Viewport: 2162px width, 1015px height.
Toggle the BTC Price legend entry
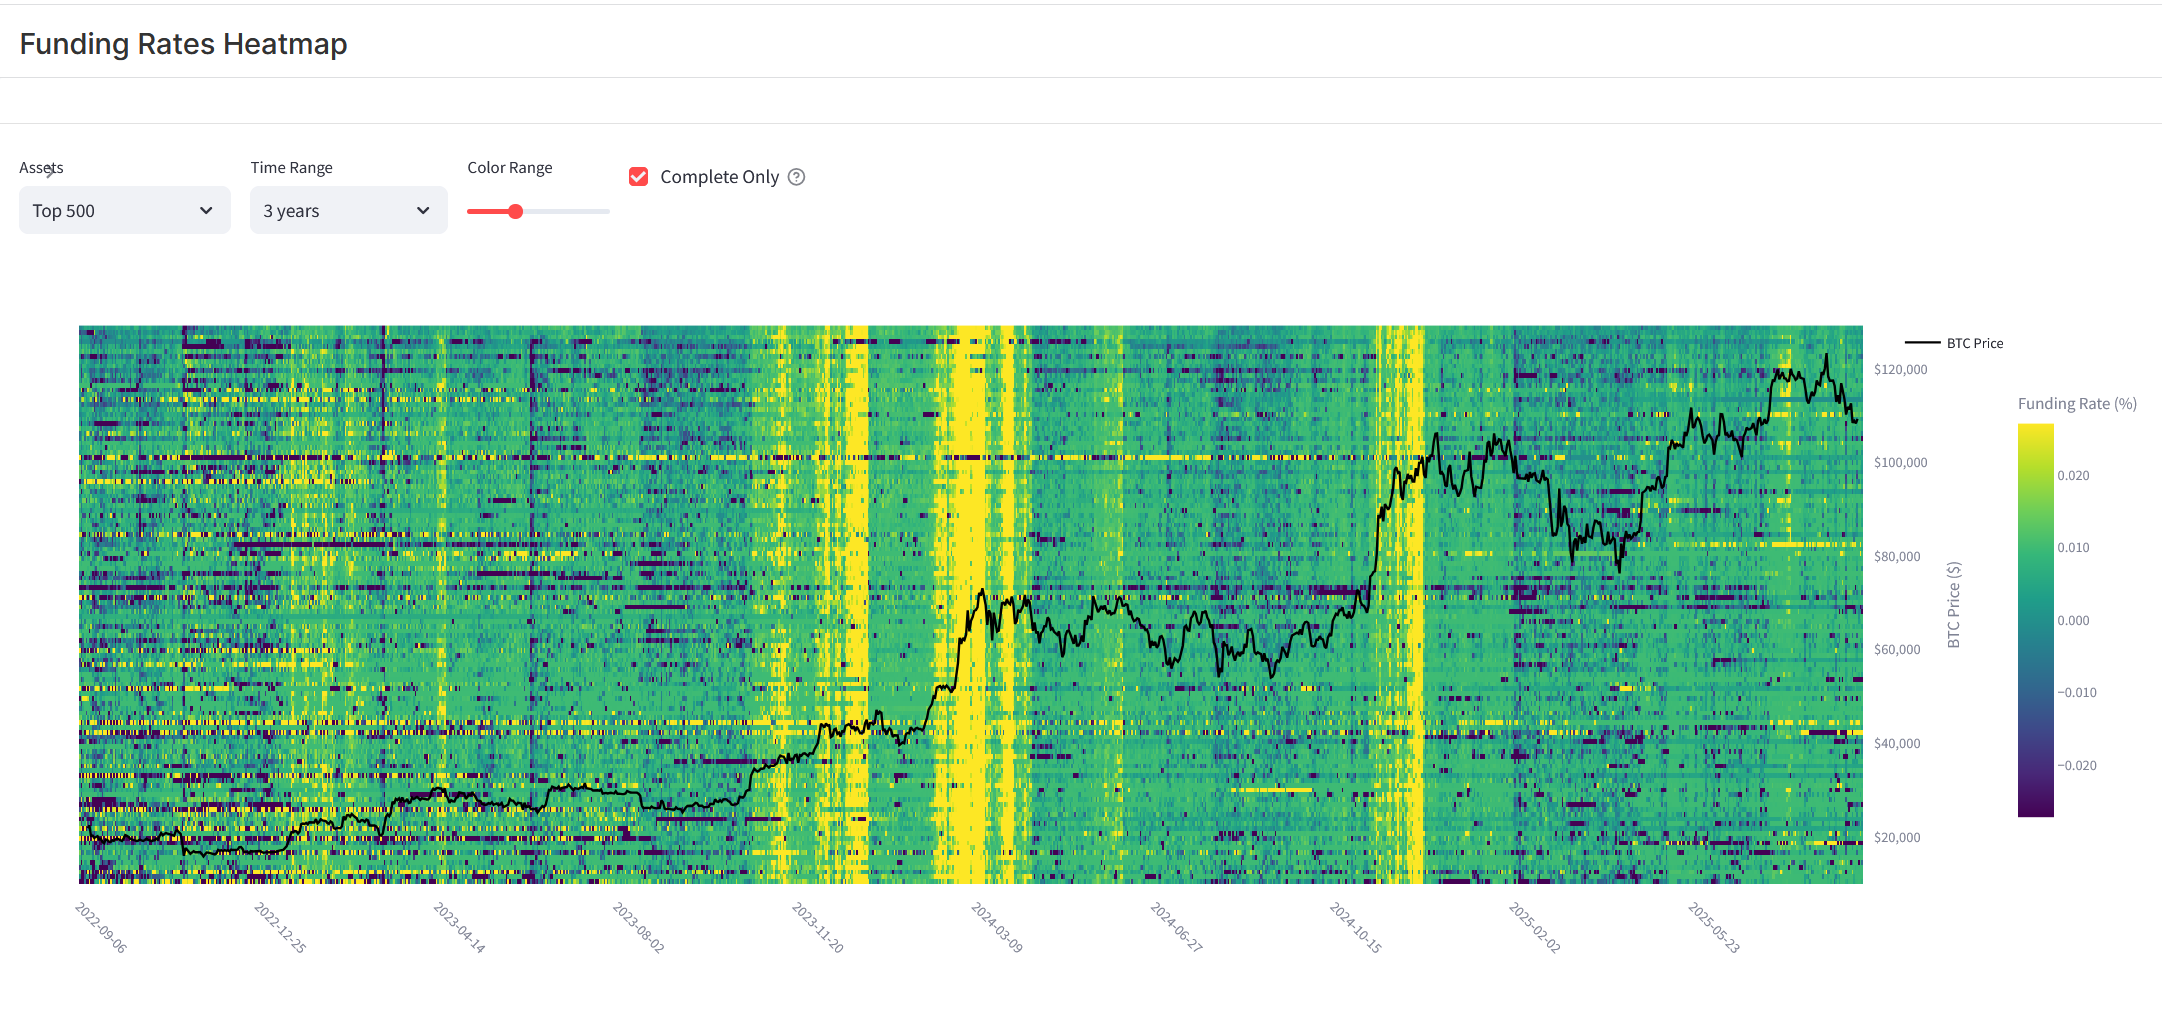click(1974, 343)
